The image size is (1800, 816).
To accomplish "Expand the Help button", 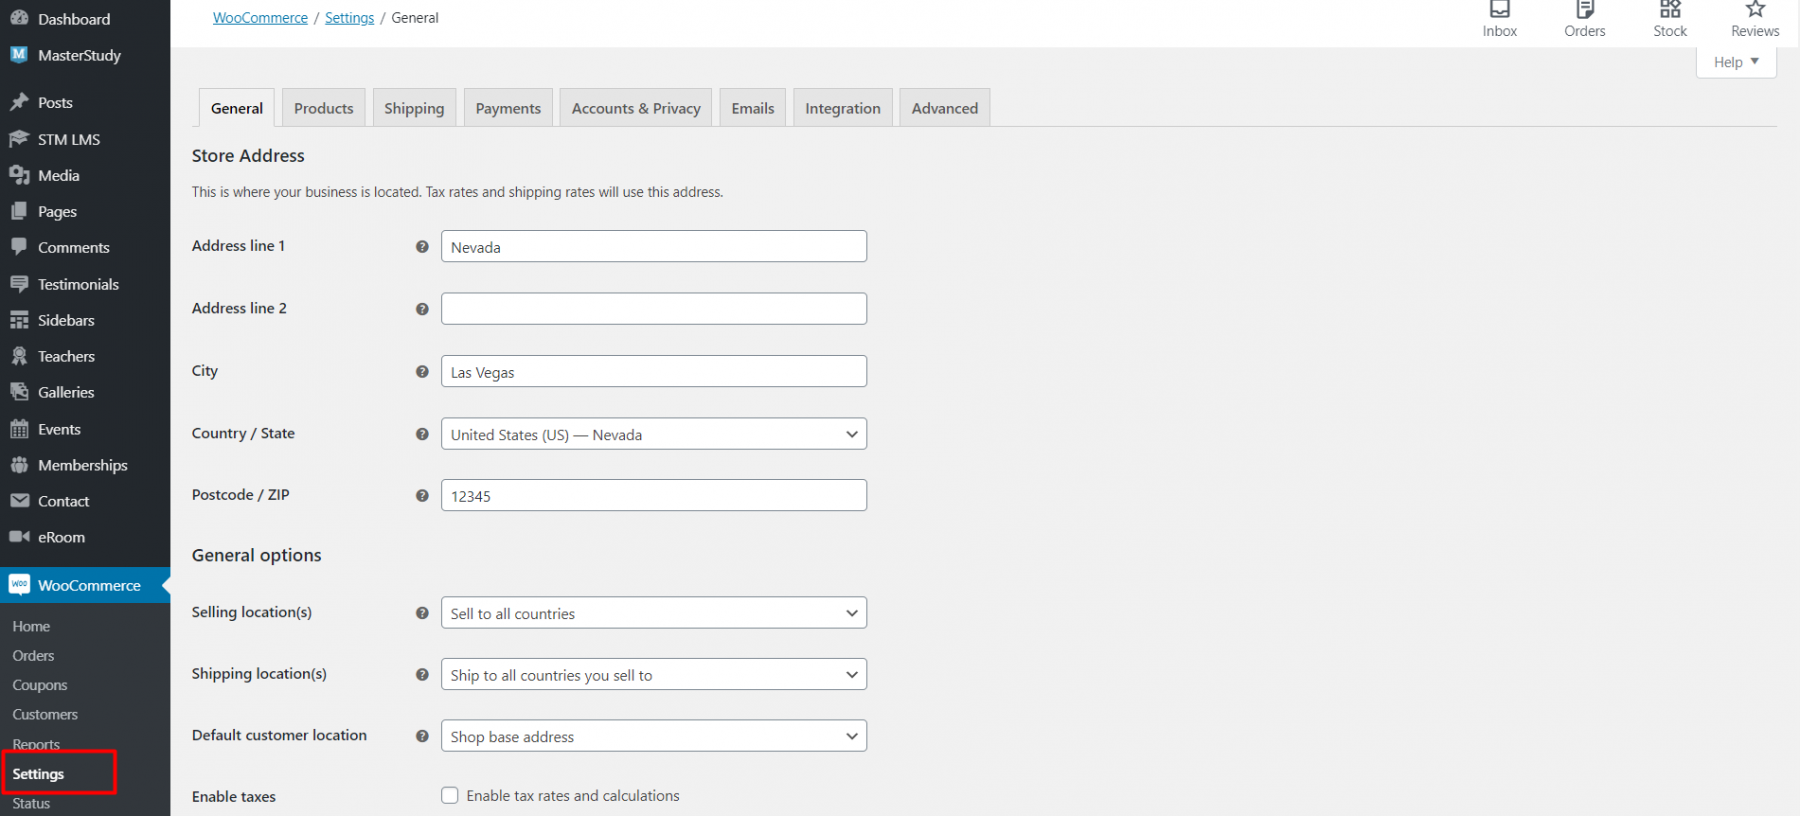I will [x=1735, y=62].
